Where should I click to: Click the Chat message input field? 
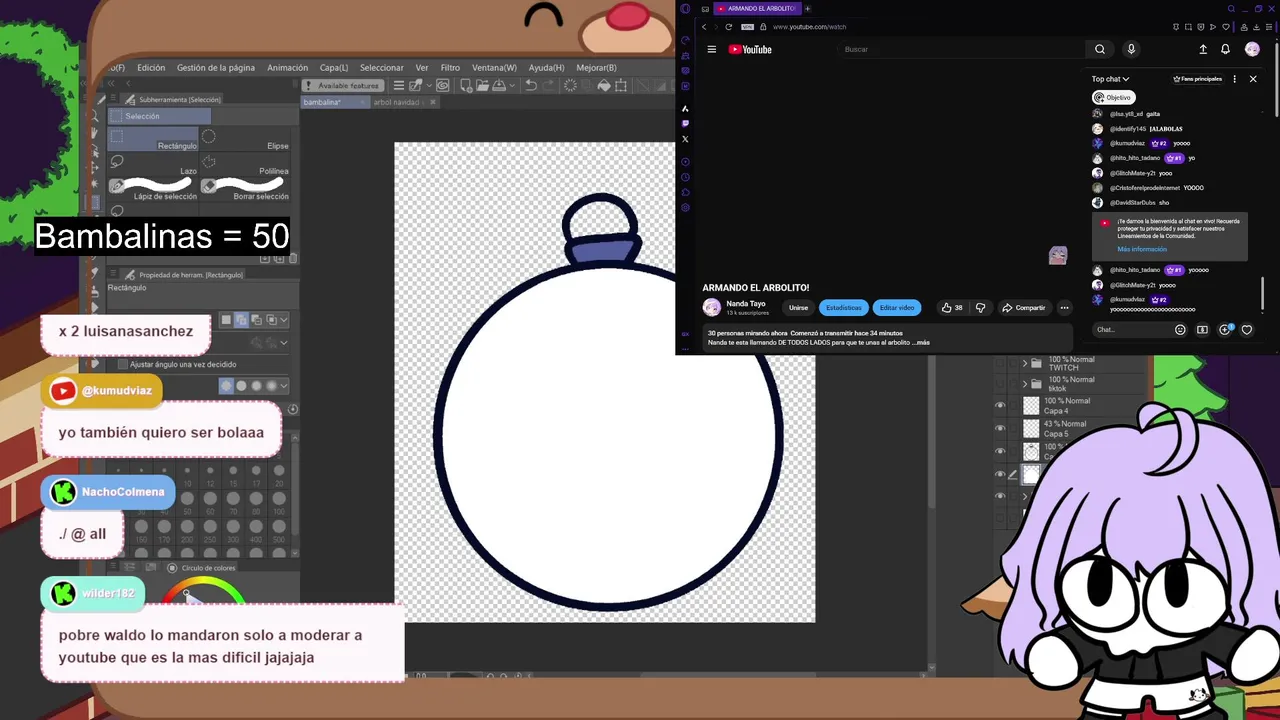point(1130,329)
